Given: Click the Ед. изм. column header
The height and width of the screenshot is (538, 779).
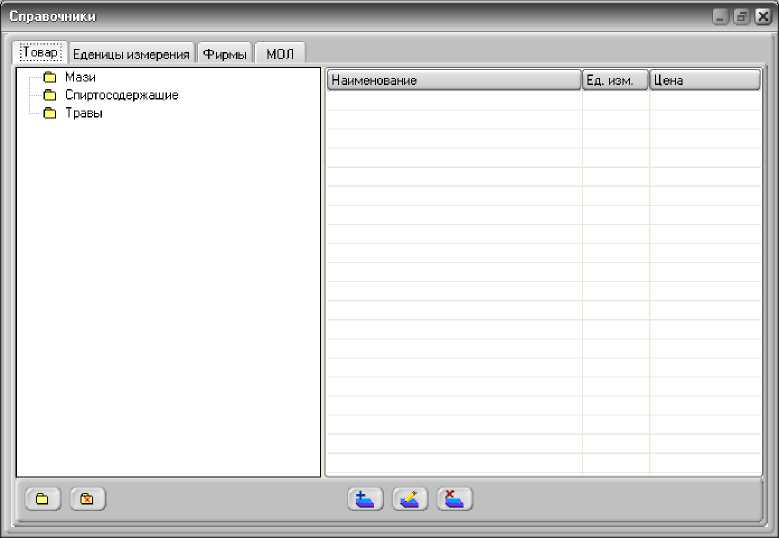Looking at the screenshot, I should tap(615, 80).
